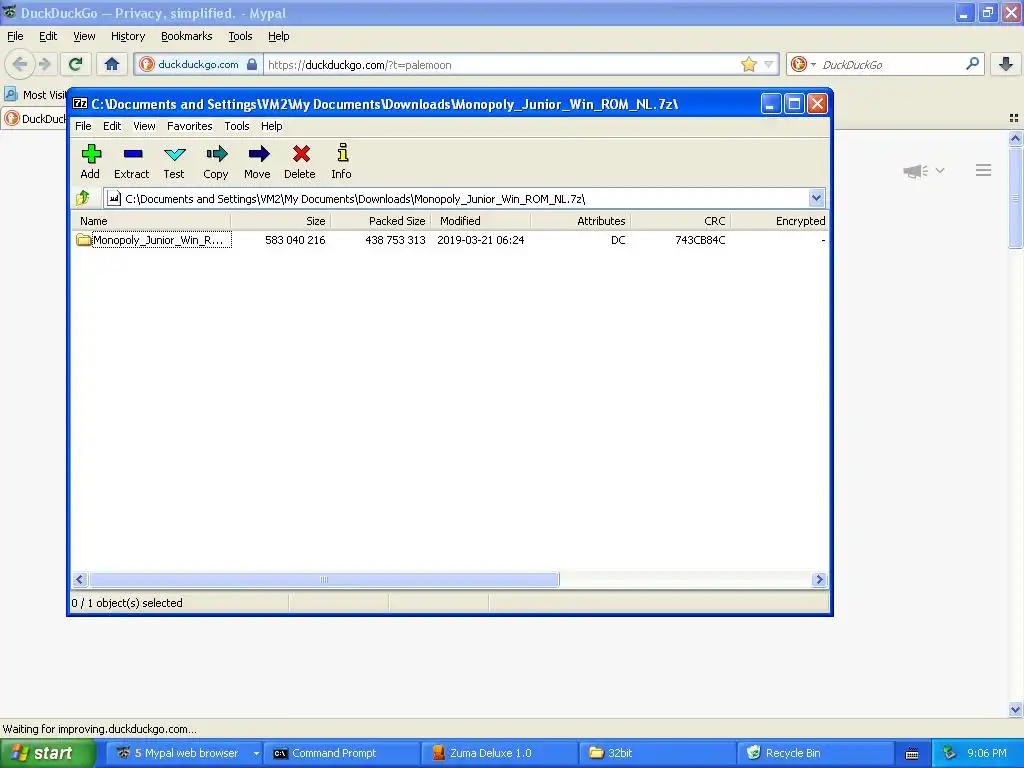Open the tab groups icon in Mypal
The width and height of the screenshot is (1024, 768).
coord(1014,118)
